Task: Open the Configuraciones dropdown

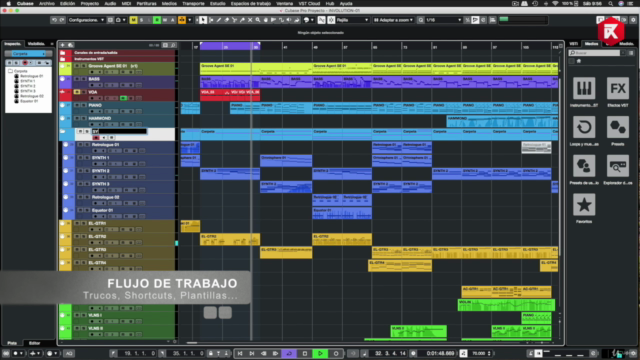Action: point(86,20)
